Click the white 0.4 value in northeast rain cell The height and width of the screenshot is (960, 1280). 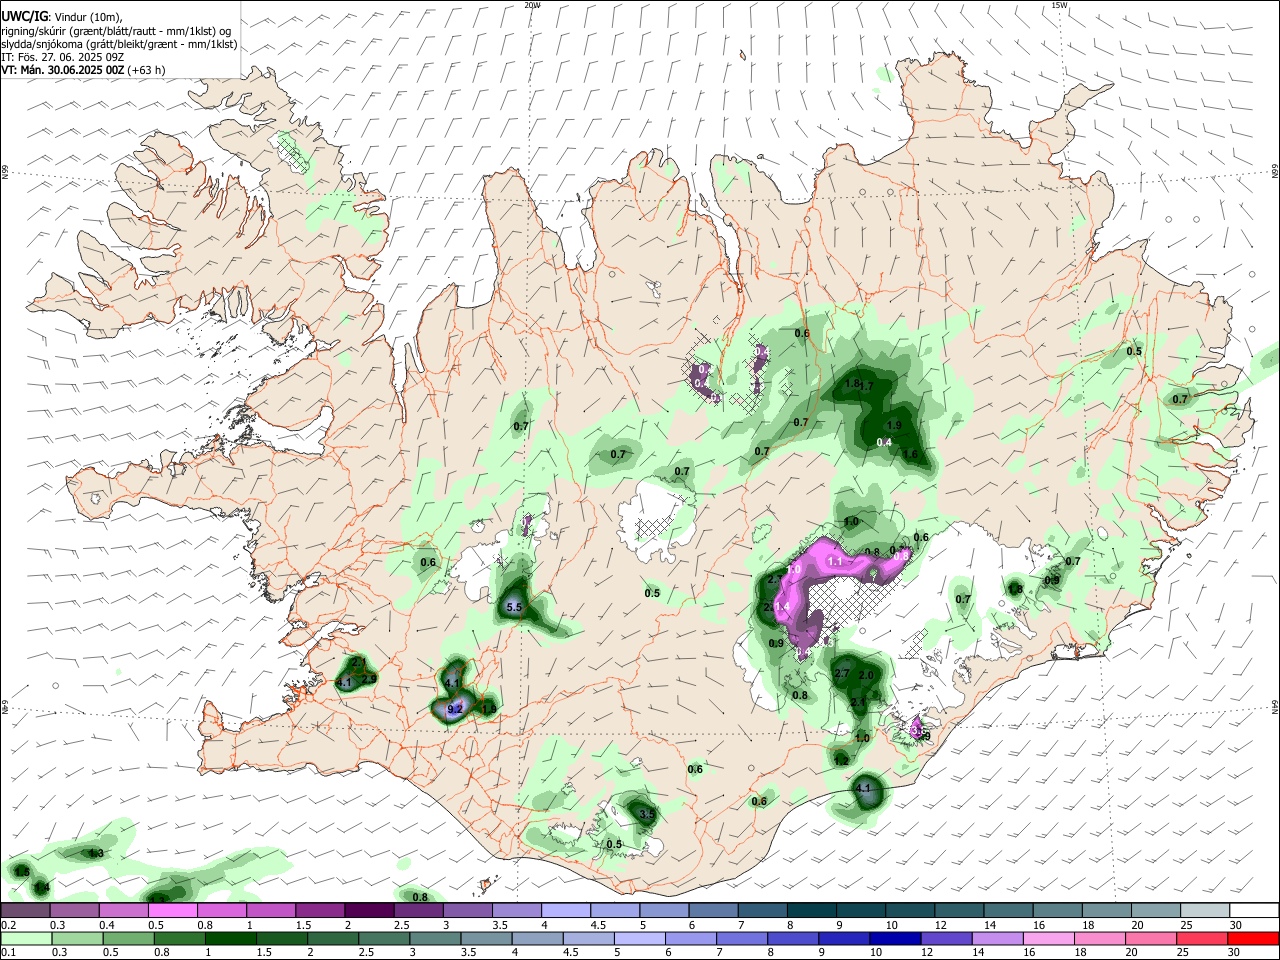[884, 442]
